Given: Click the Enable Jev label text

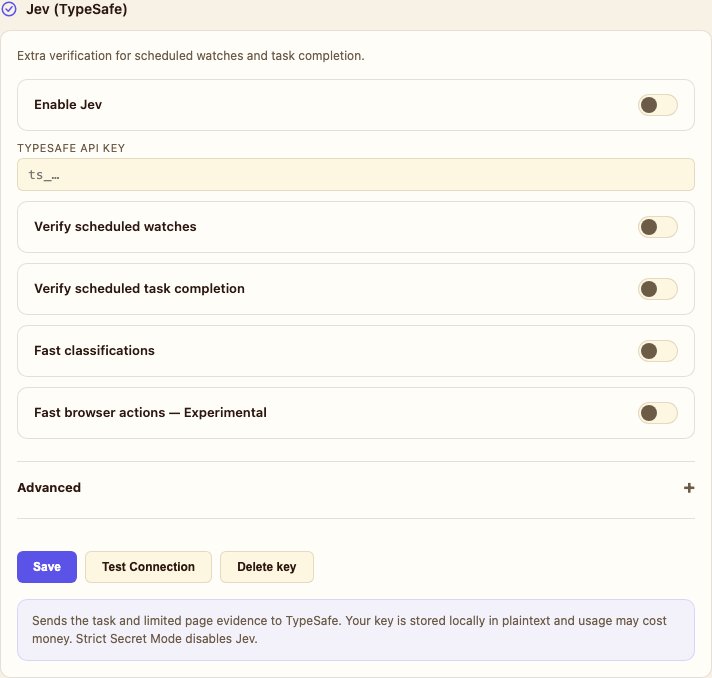Looking at the screenshot, I should [x=68, y=104].
